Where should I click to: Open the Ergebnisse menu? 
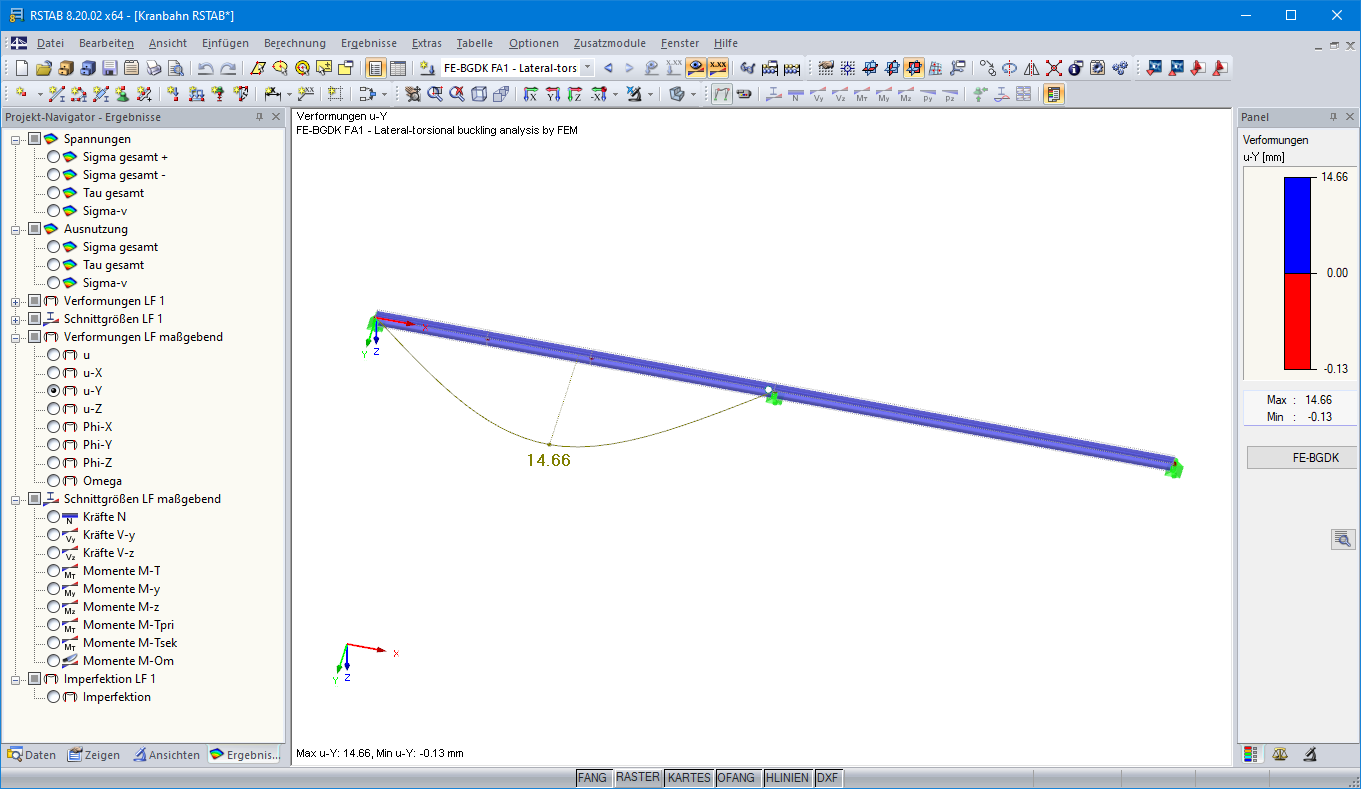click(369, 43)
